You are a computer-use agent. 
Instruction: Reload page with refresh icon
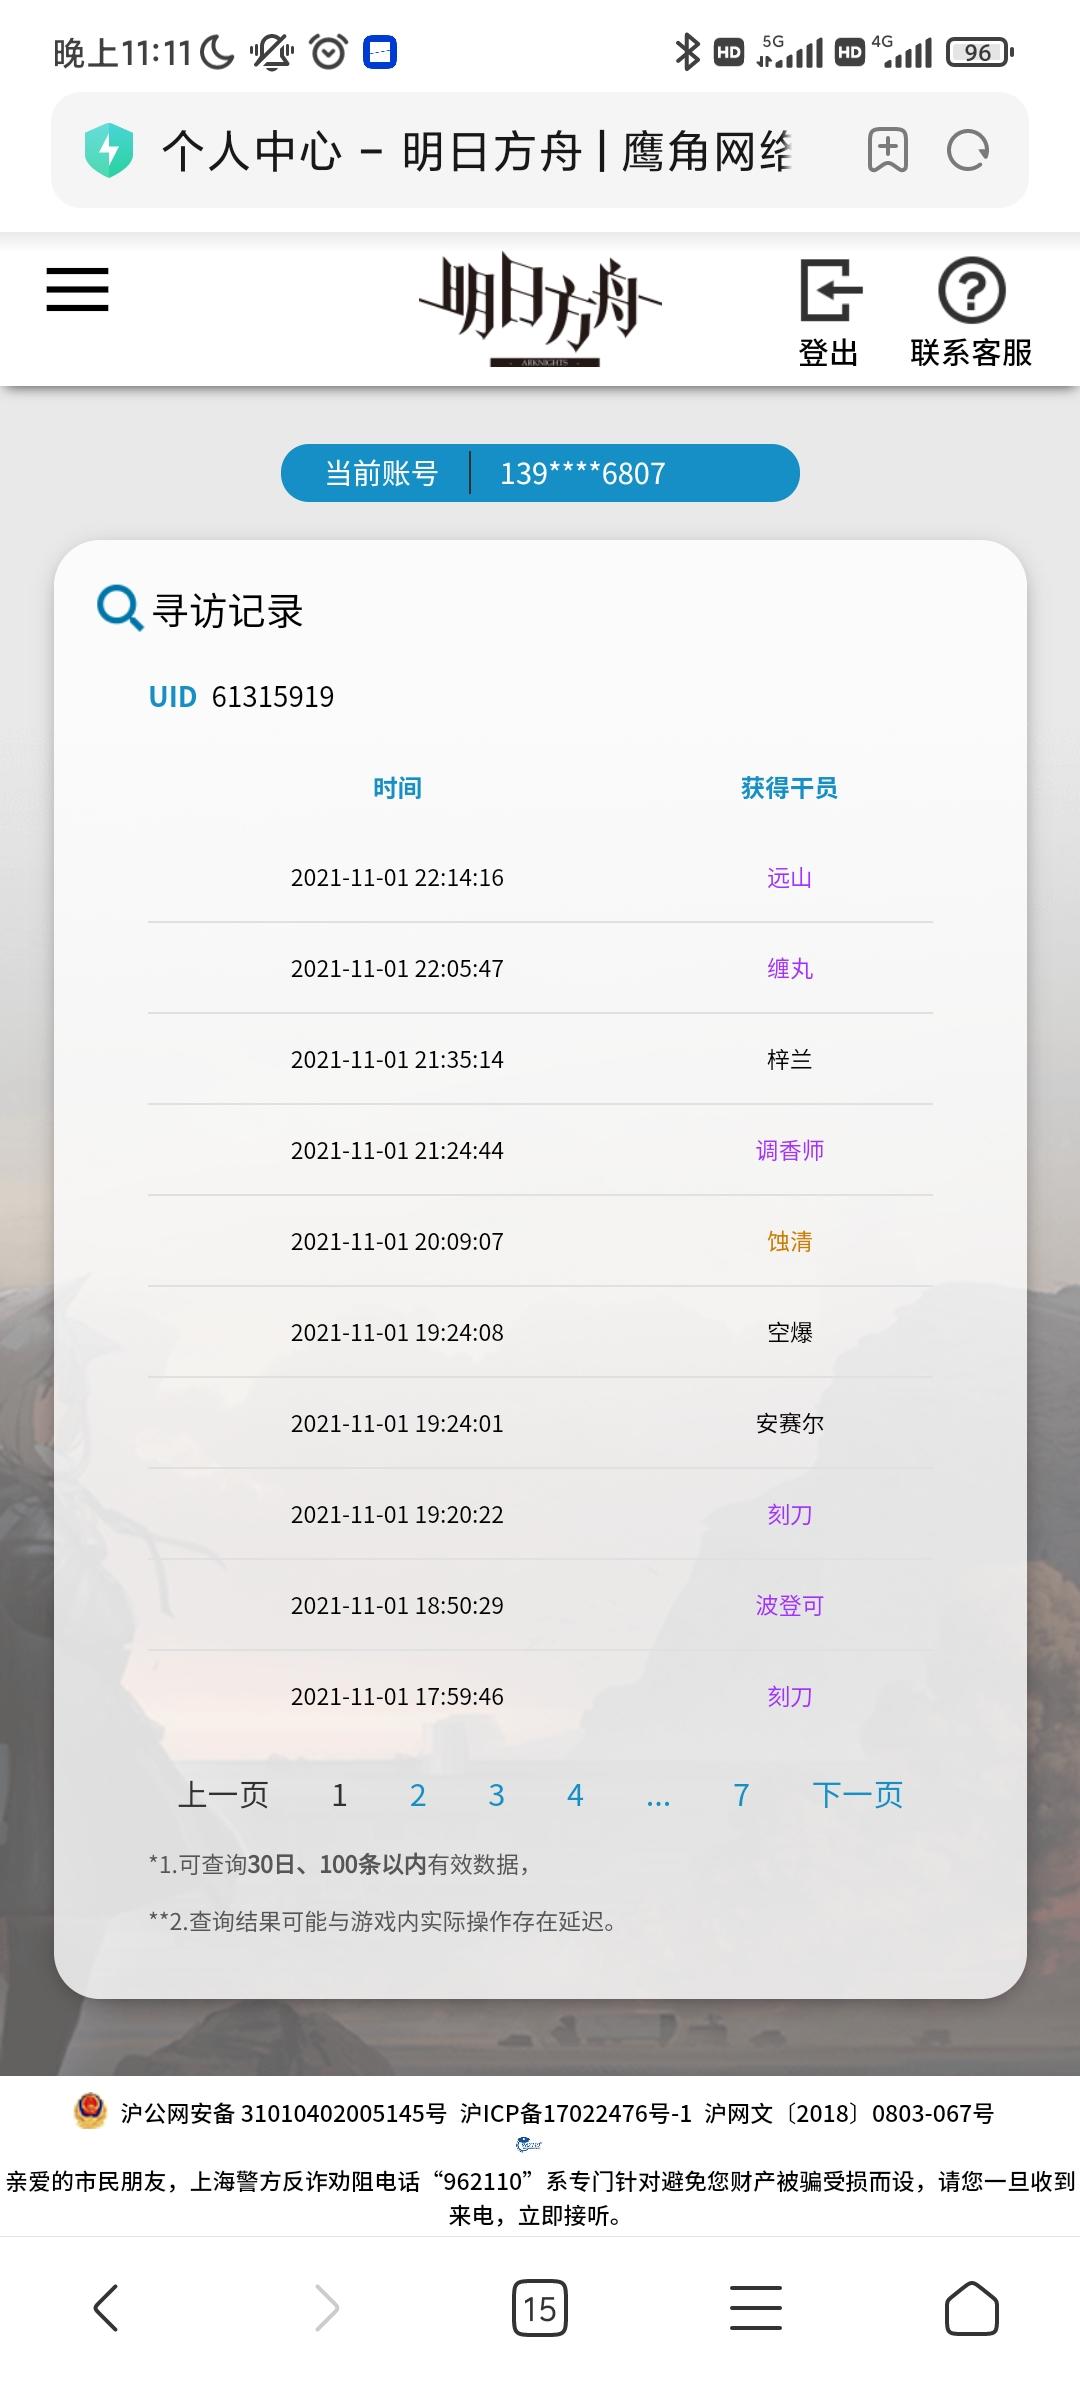click(968, 151)
